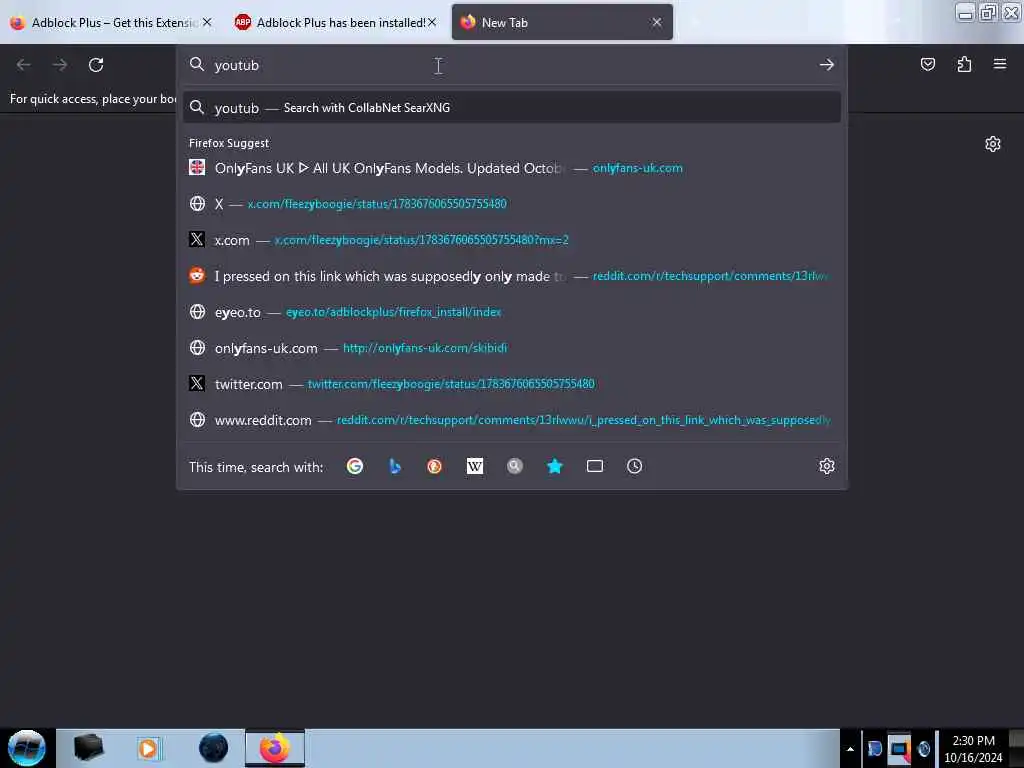
Task: Search this time with DuckDuckGo
Action: [x=434, y=466]
